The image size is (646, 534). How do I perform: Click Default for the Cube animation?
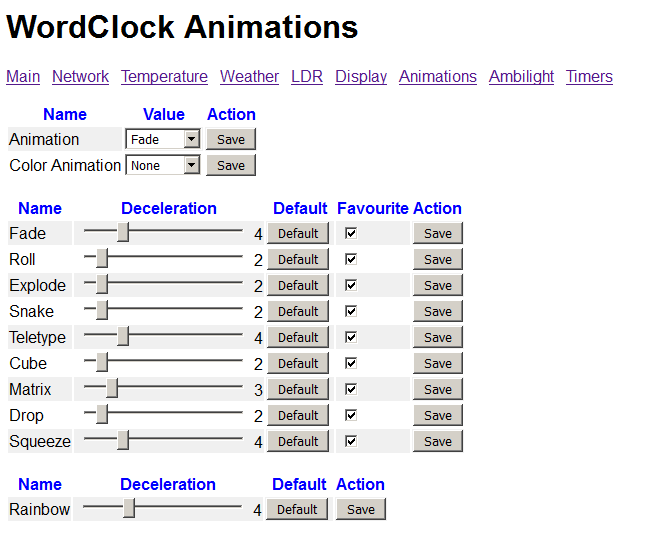tap(298, 363)
